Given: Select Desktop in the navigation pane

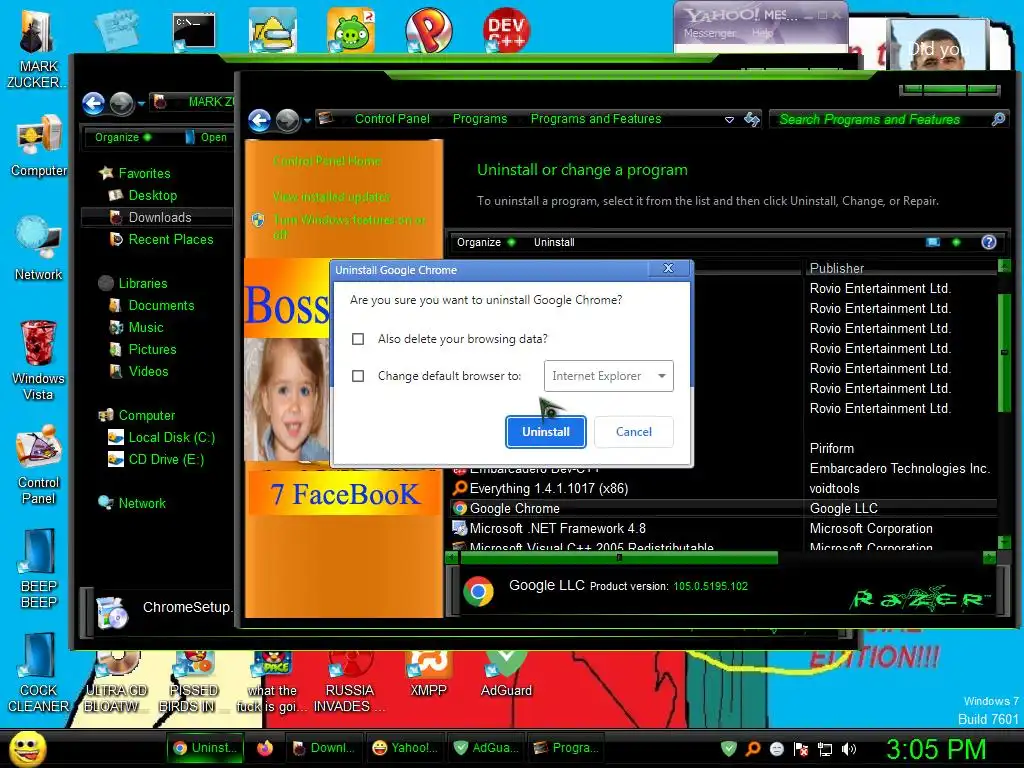Looking at the screenshot, I should coord(152,195).
